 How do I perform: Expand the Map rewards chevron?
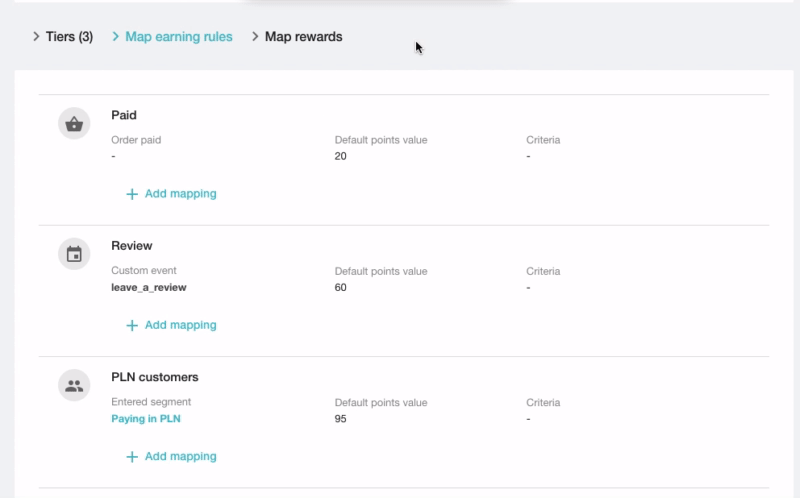pyautogui.click(x=255, y=37)
